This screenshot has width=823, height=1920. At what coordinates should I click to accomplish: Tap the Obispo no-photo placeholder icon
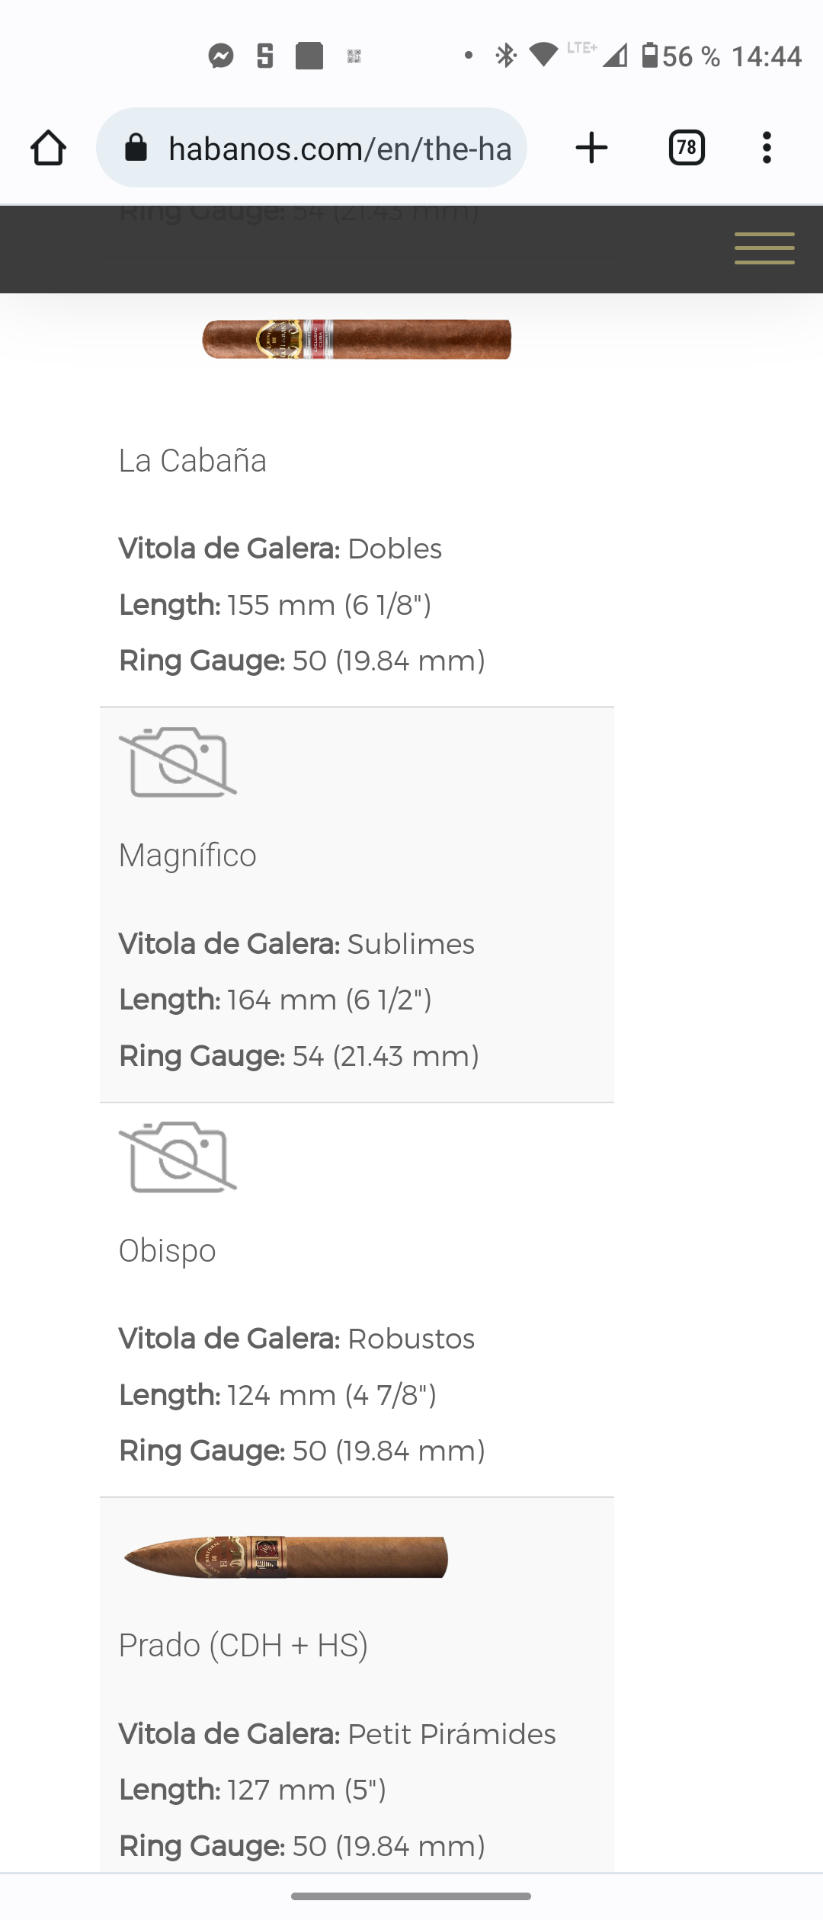178,1157
